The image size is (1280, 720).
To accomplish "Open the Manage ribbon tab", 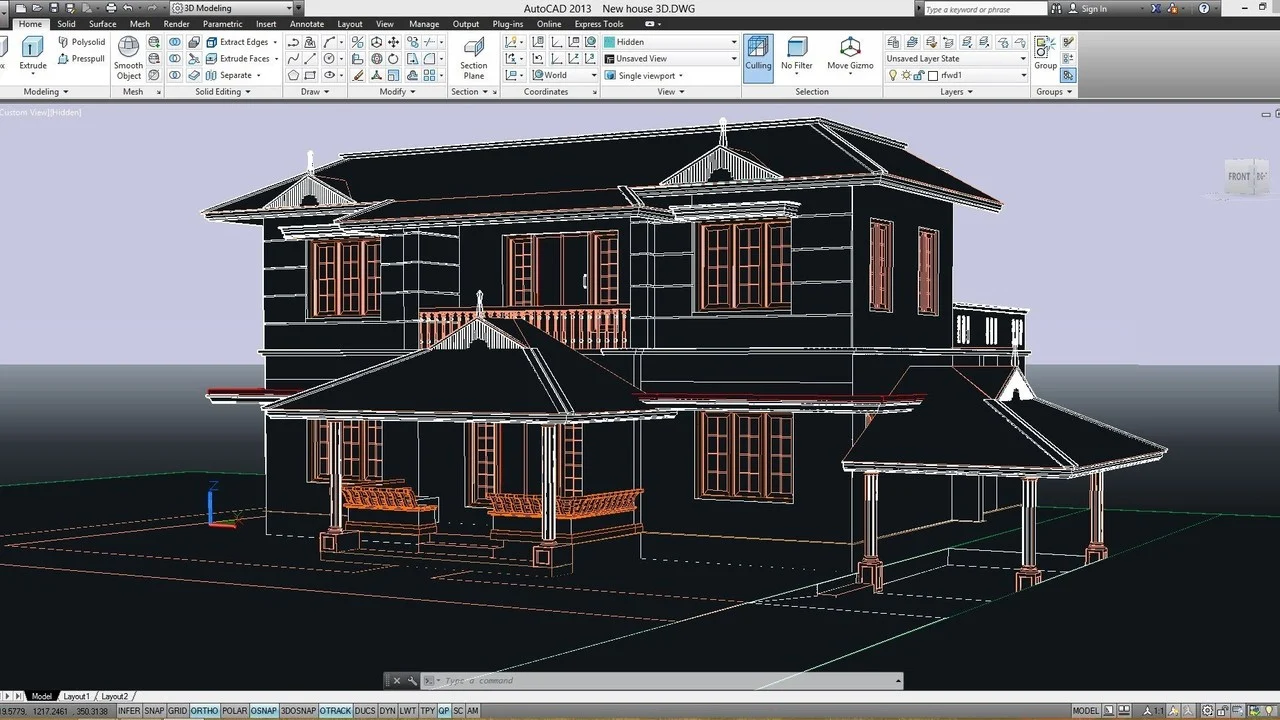I will point(424,24).
